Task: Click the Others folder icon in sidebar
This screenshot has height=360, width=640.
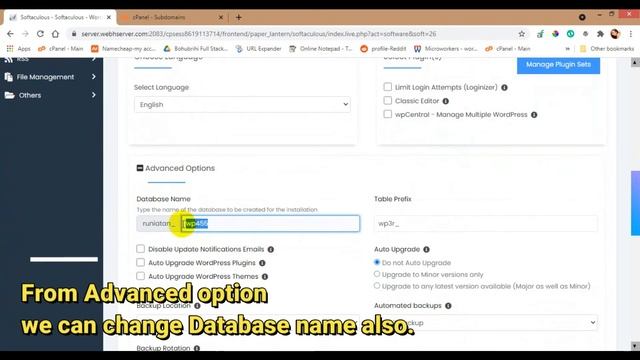Action: coord(9,95)
